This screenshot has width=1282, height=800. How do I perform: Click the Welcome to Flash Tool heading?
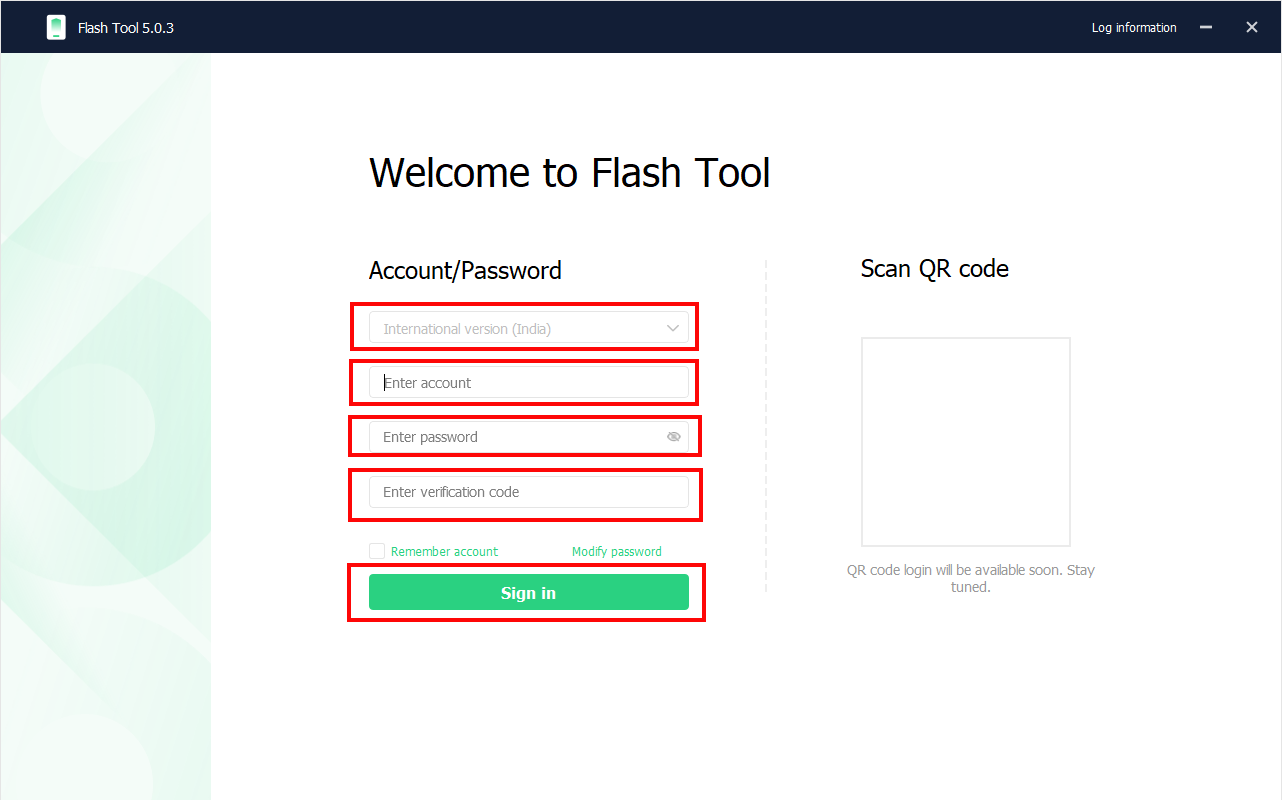point(570,172)
